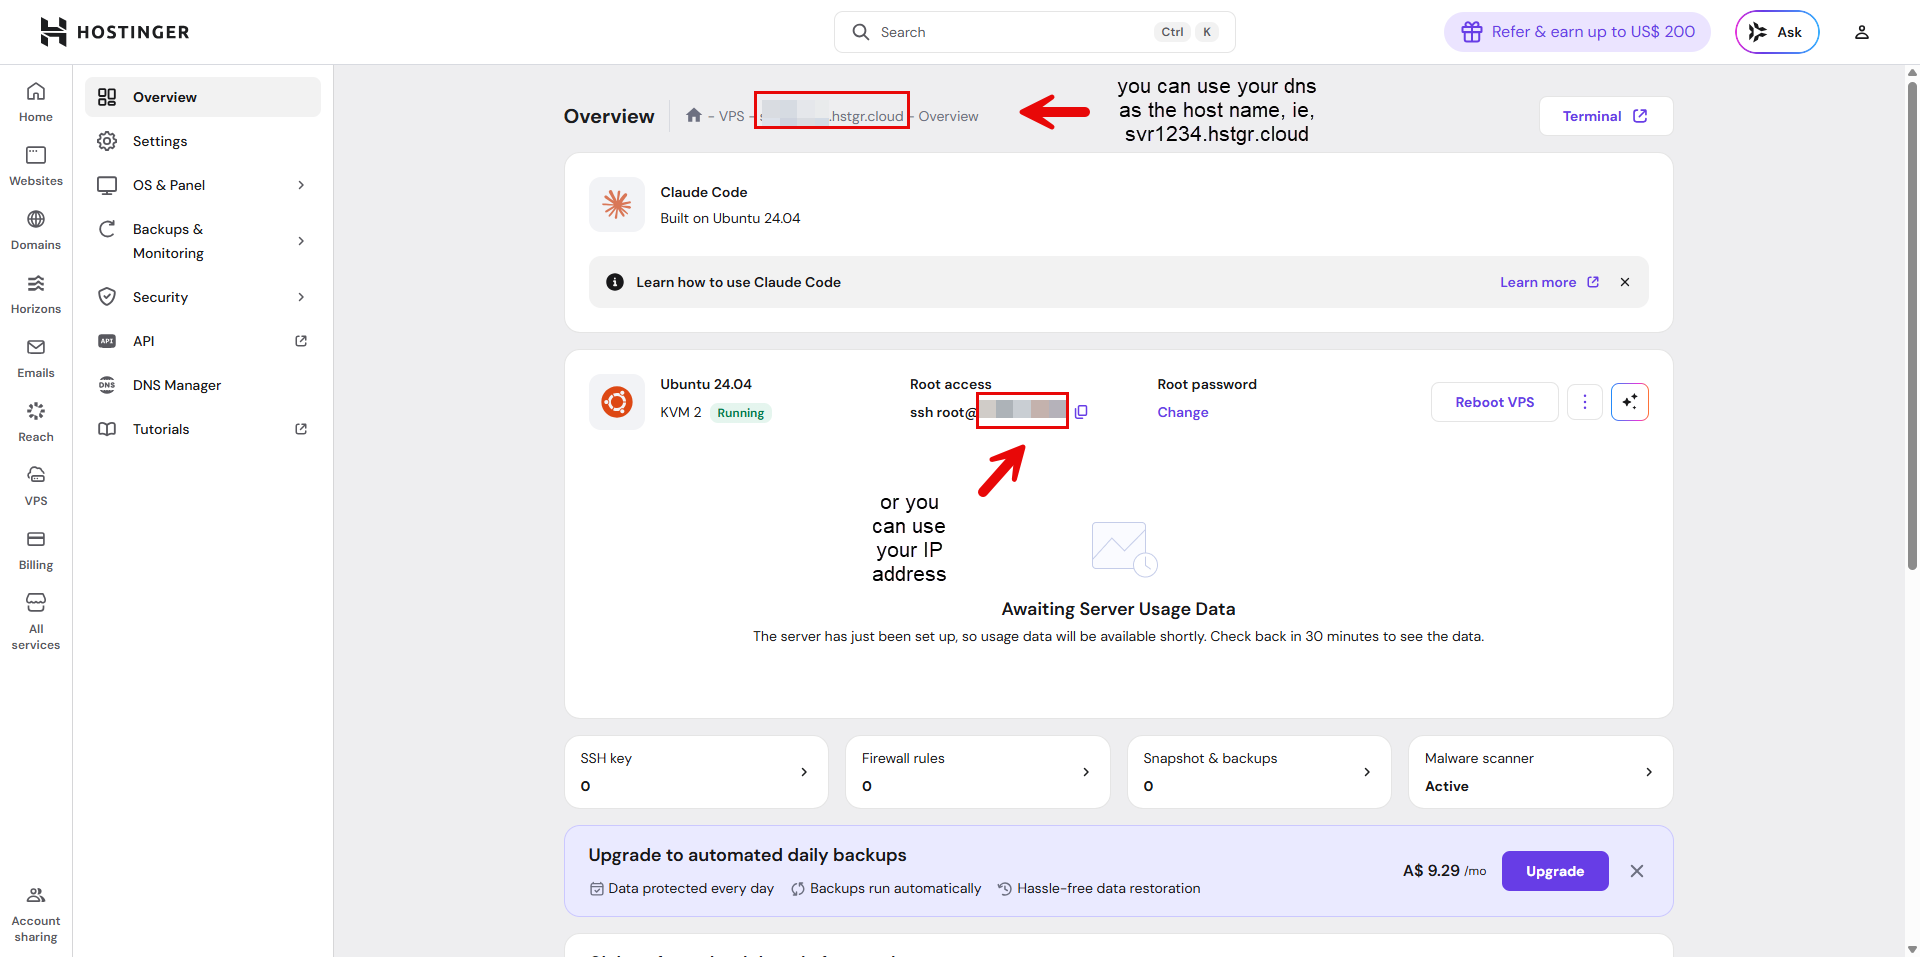
Task: Open the user profile icon
Action: point(1862,32)
